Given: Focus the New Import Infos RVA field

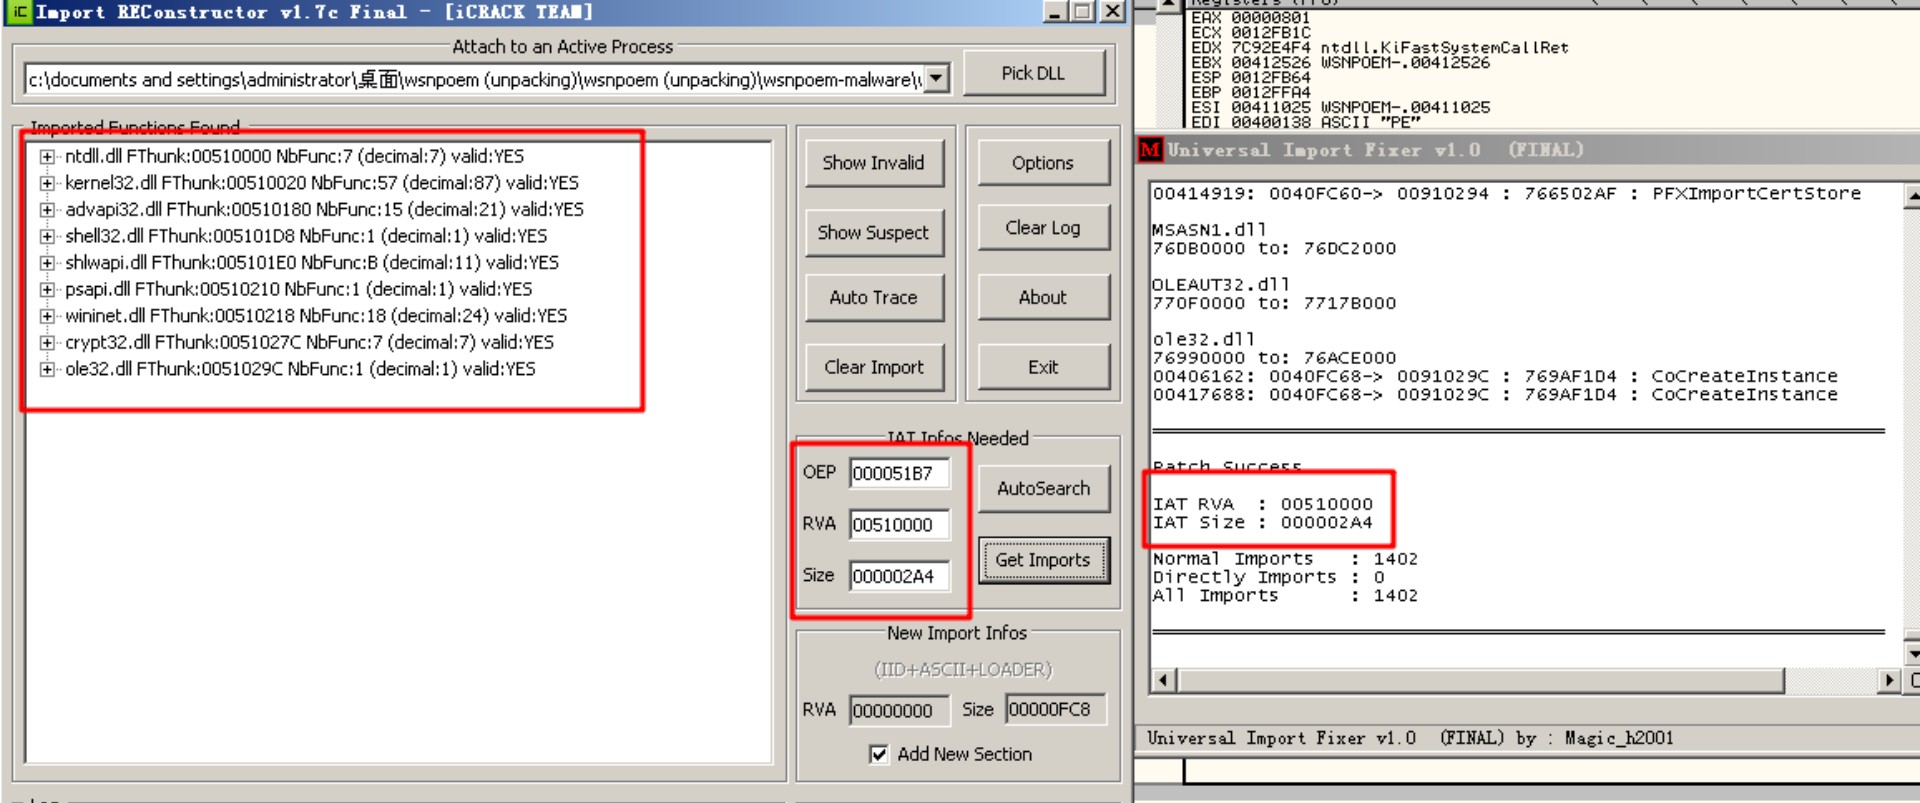Looking at the screenshot, I should 898,710.
